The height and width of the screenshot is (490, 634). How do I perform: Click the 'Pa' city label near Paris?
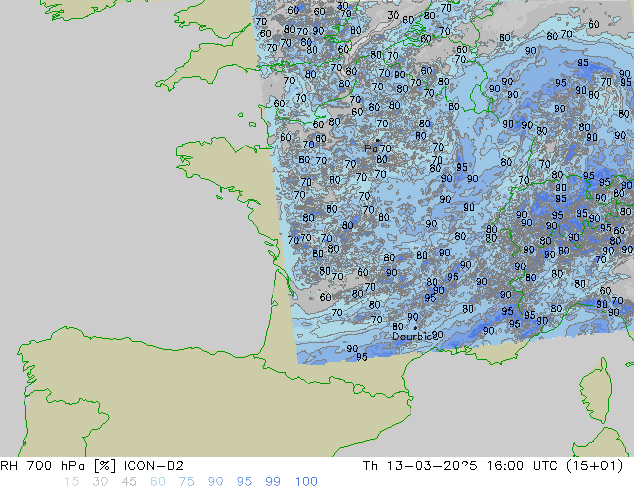pos(371,148)
